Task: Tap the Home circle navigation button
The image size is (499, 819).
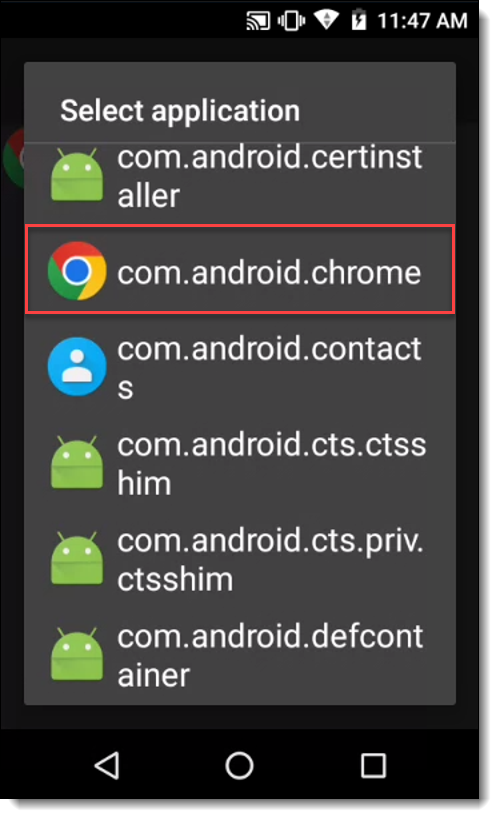Action: 239,766
